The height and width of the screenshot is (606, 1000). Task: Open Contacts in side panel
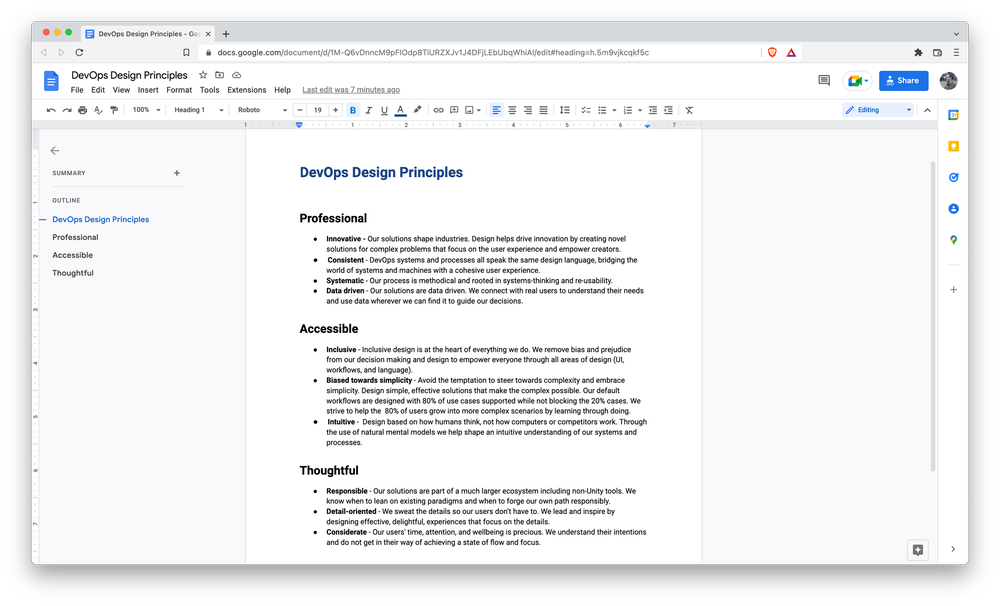click(x=953, y=209)
